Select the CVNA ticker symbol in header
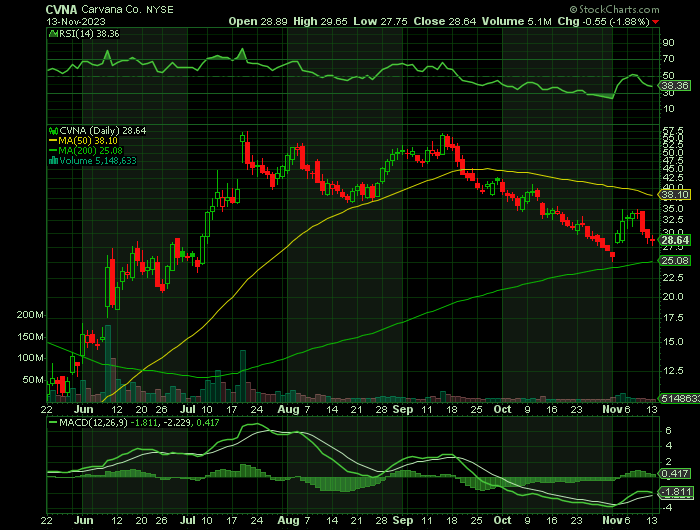This screenshot has width=700, height=530. tap(62, 9)
